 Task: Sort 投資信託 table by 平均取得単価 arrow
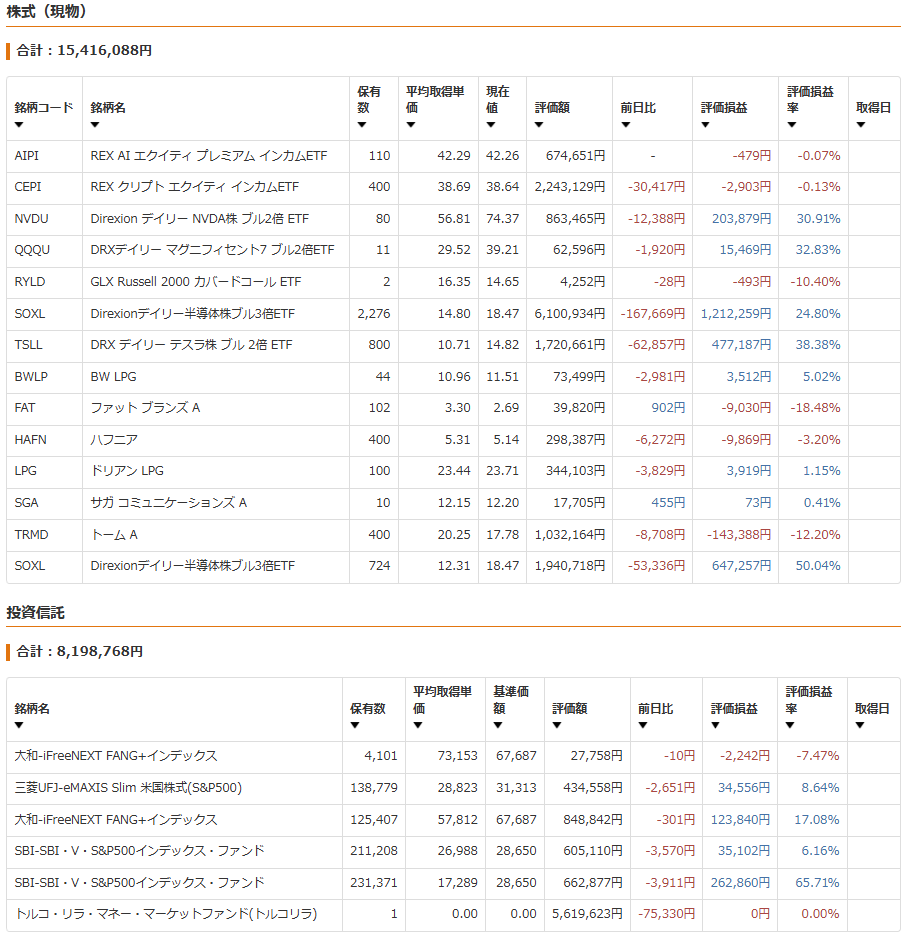[x=417, y=725]
